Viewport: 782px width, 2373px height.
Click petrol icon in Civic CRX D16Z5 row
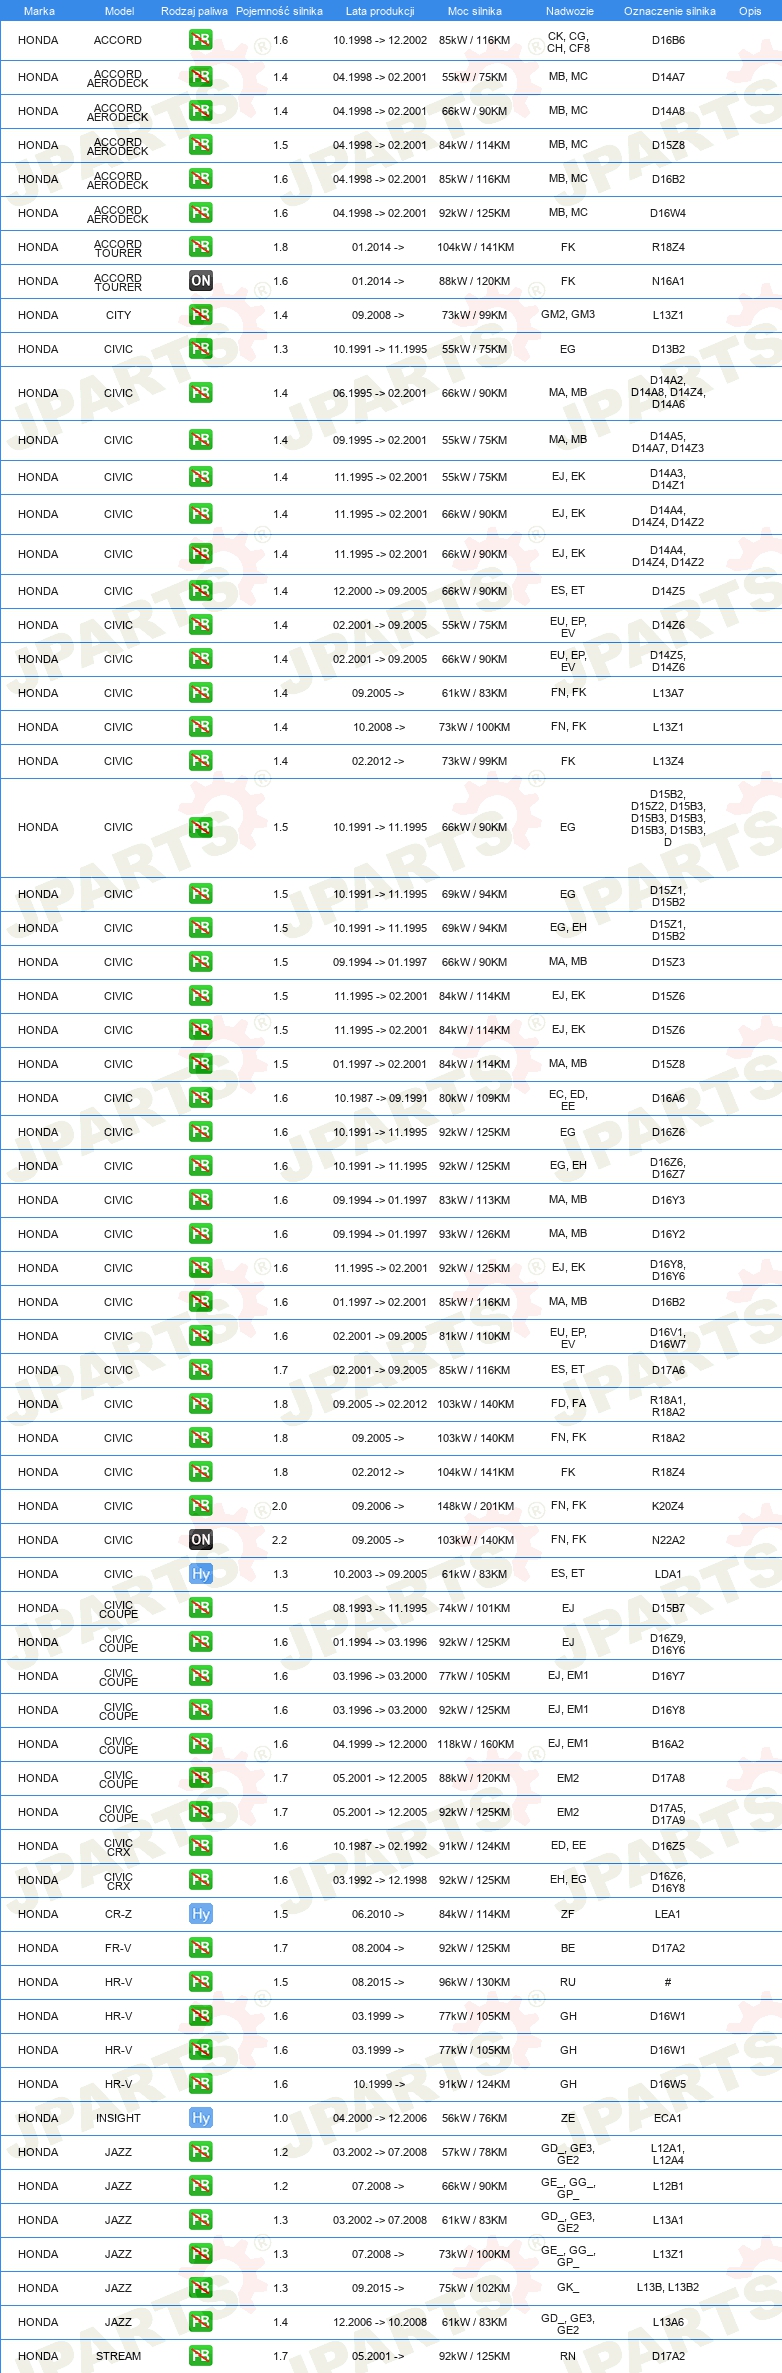200,1846
